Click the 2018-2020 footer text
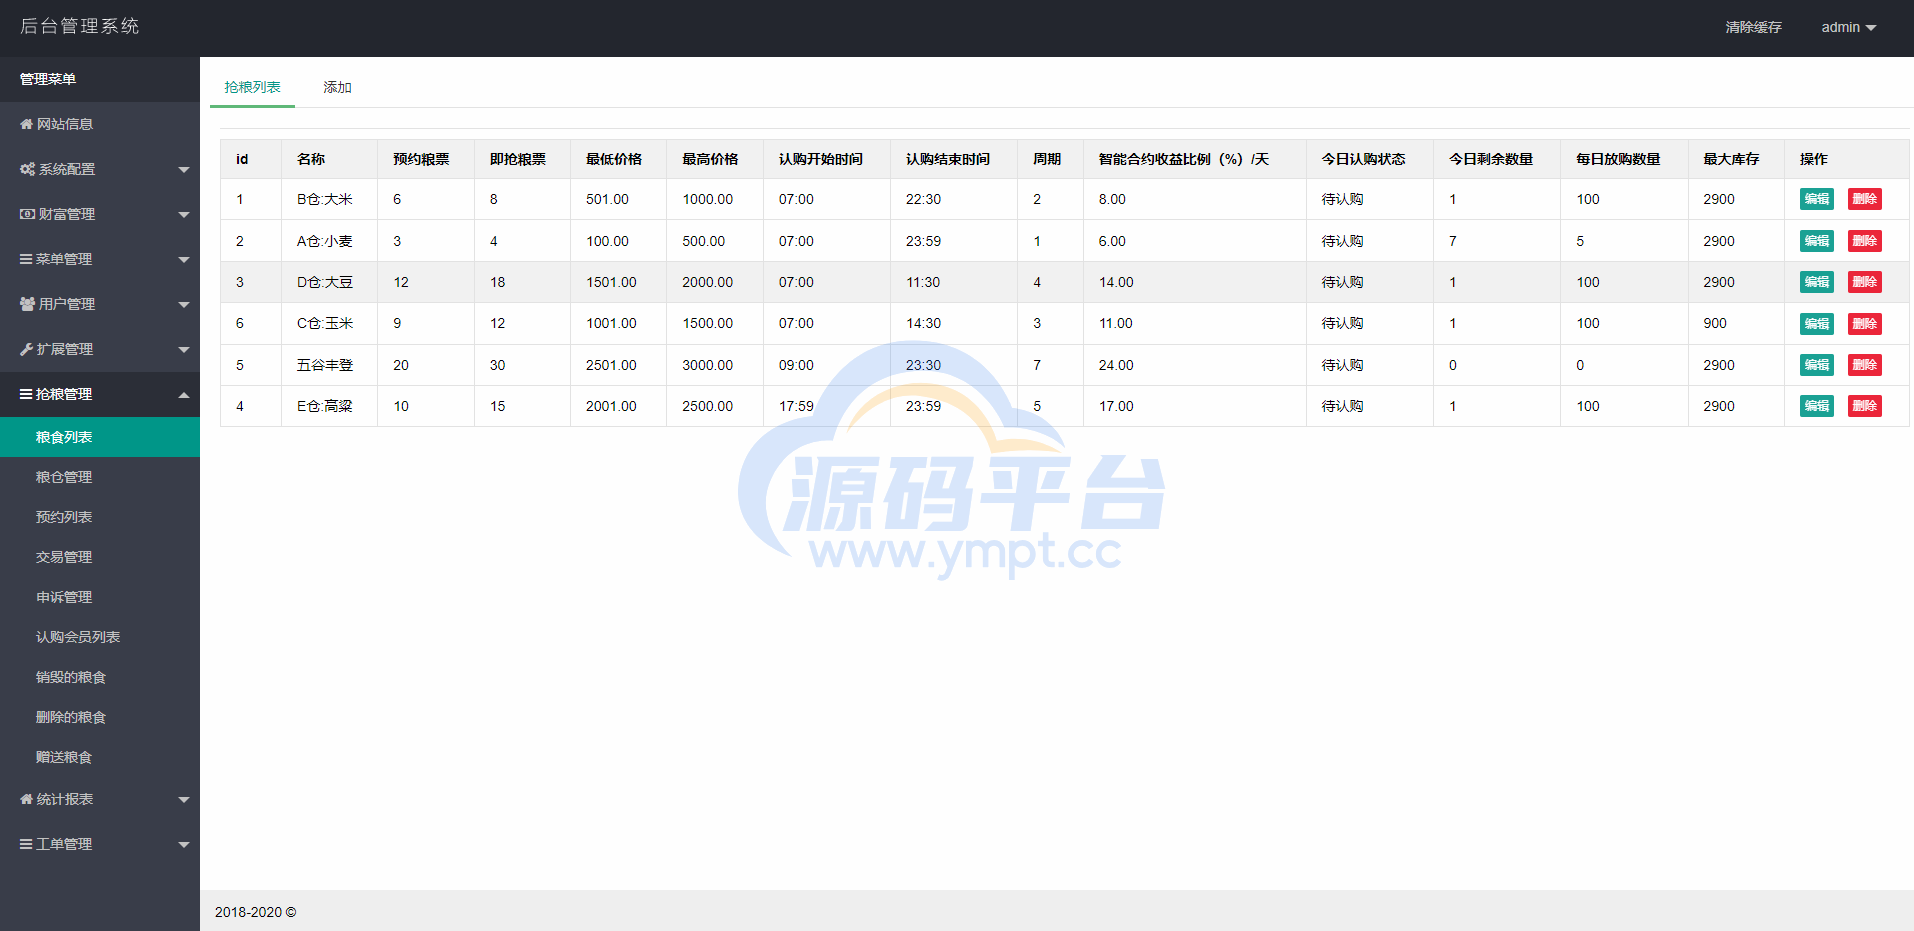This screenshot has width=1914, height=931. [x=255, y=912]
